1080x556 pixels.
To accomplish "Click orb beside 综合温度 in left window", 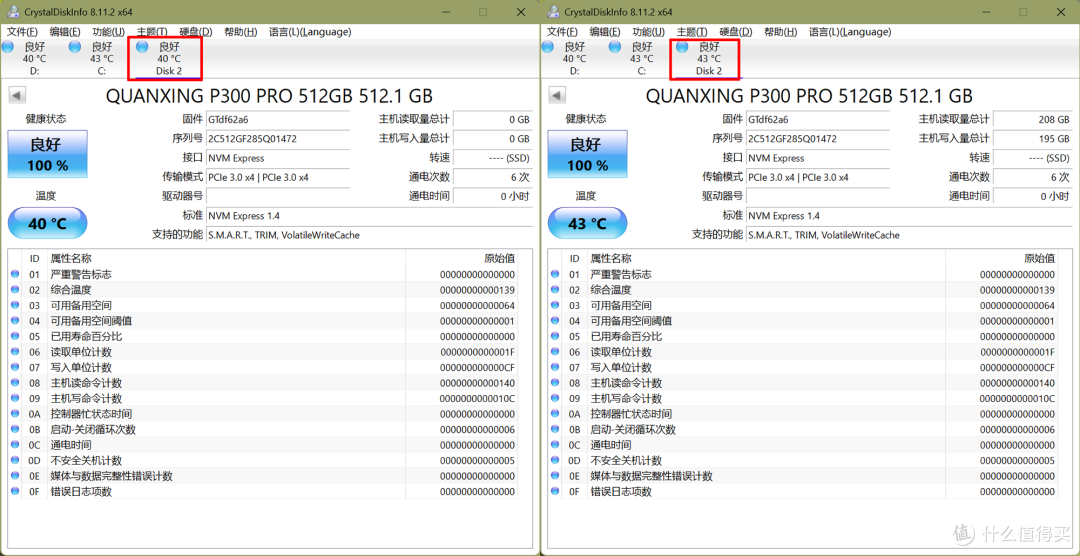I will pos(15,290).
